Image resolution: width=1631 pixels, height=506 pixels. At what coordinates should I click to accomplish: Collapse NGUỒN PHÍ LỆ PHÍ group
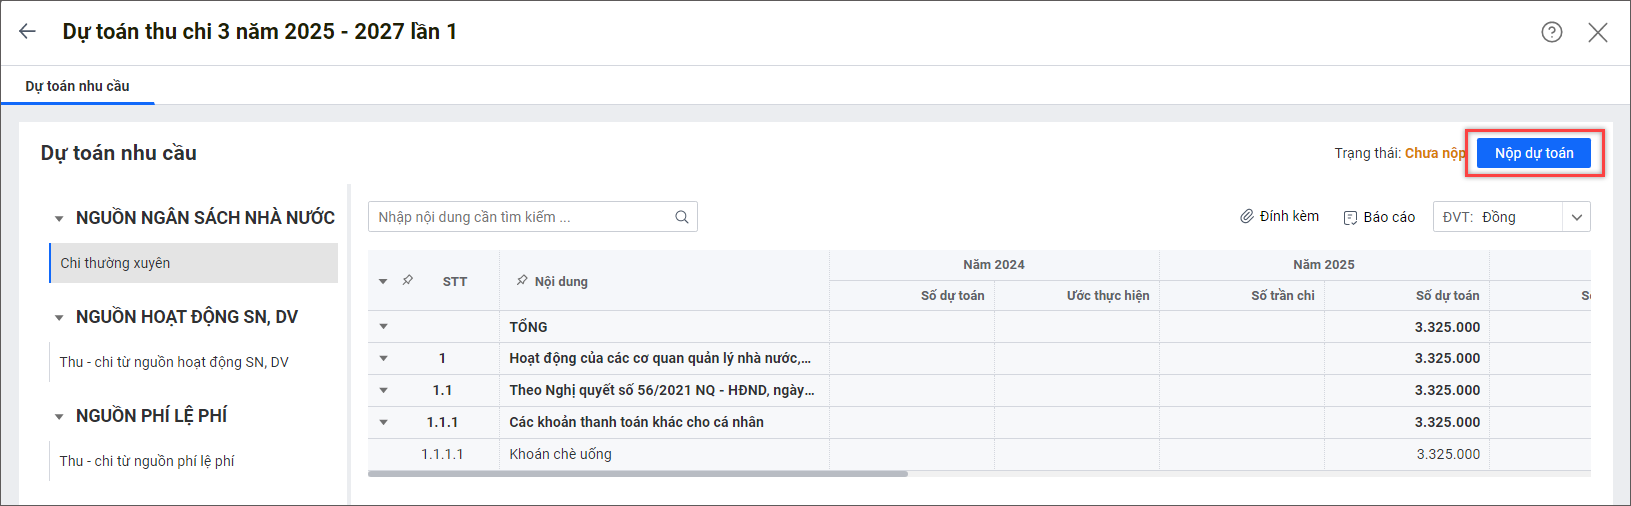click(59, 416)
